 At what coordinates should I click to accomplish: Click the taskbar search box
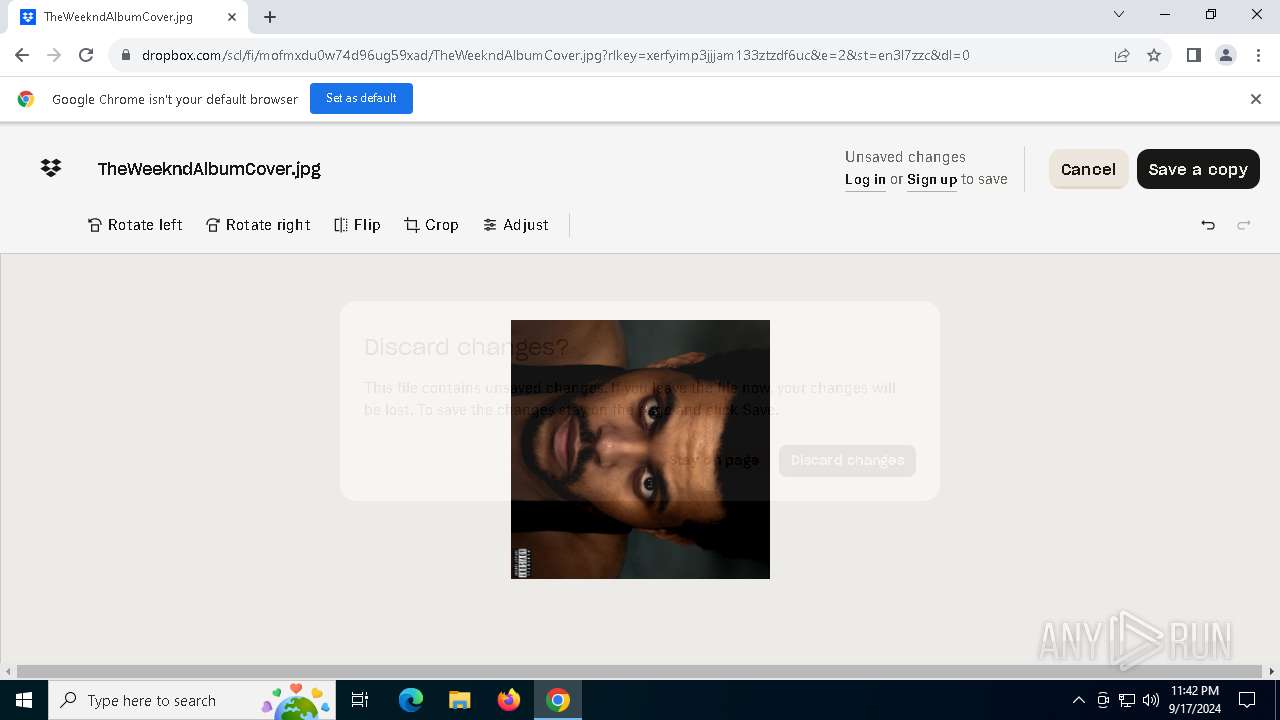coord(192,700)
